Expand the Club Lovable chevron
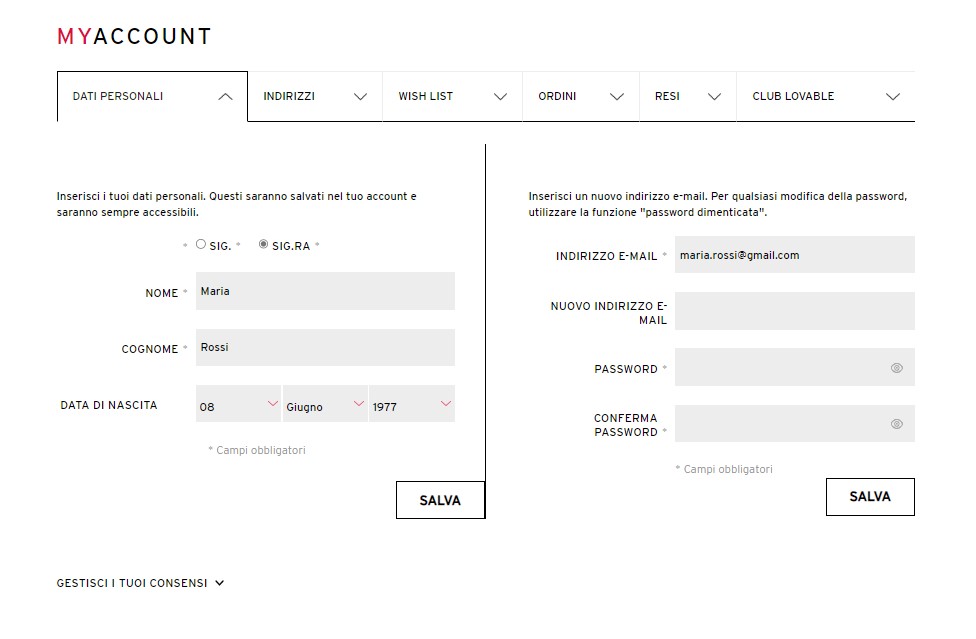 pos(893,96)
